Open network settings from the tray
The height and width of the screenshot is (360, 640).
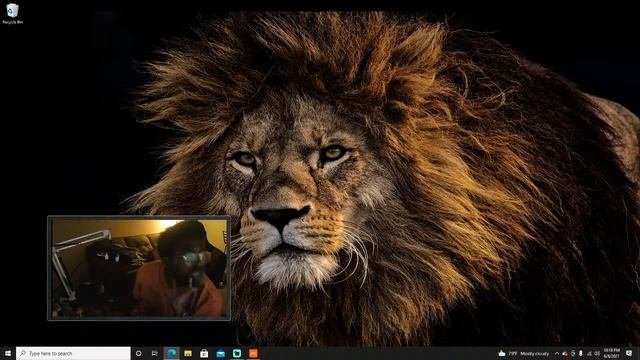click(x=589, y=353)
